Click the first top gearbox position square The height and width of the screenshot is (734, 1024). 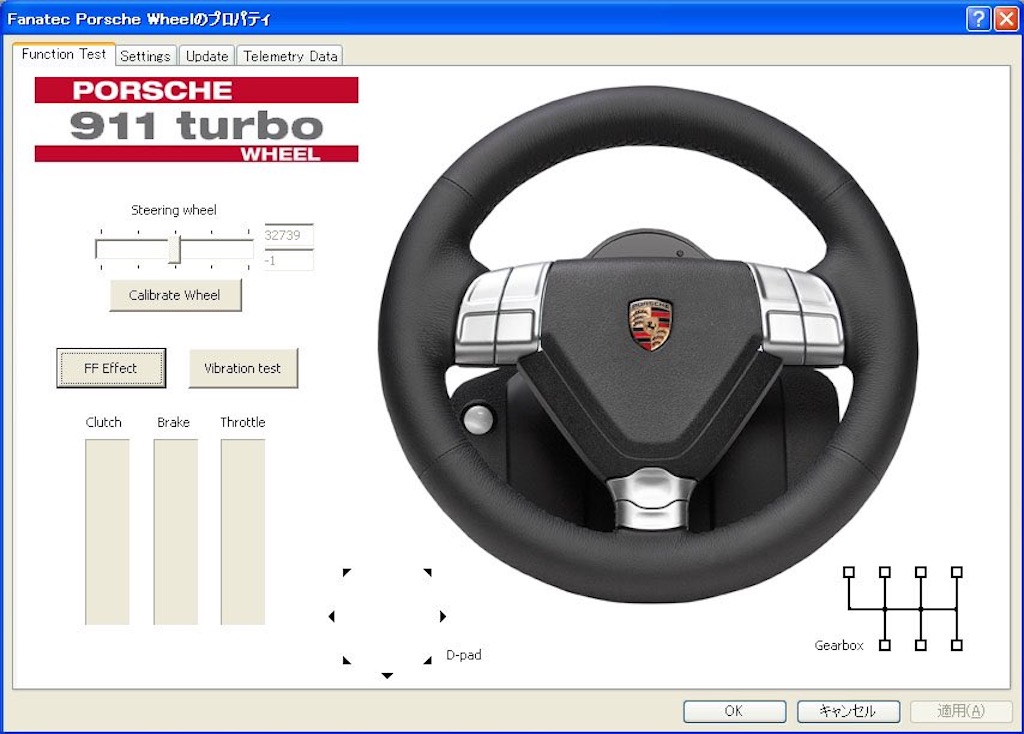tap(848, 572)
